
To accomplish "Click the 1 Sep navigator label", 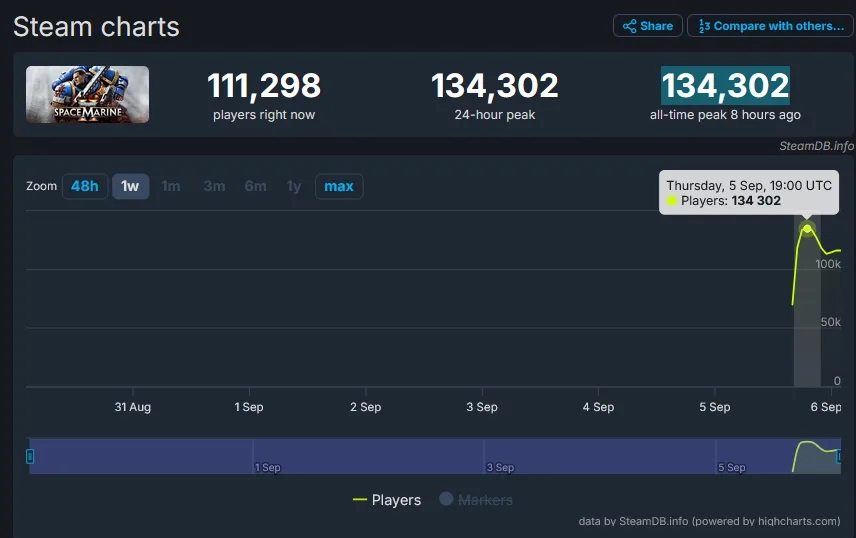I will coord(268,468).
